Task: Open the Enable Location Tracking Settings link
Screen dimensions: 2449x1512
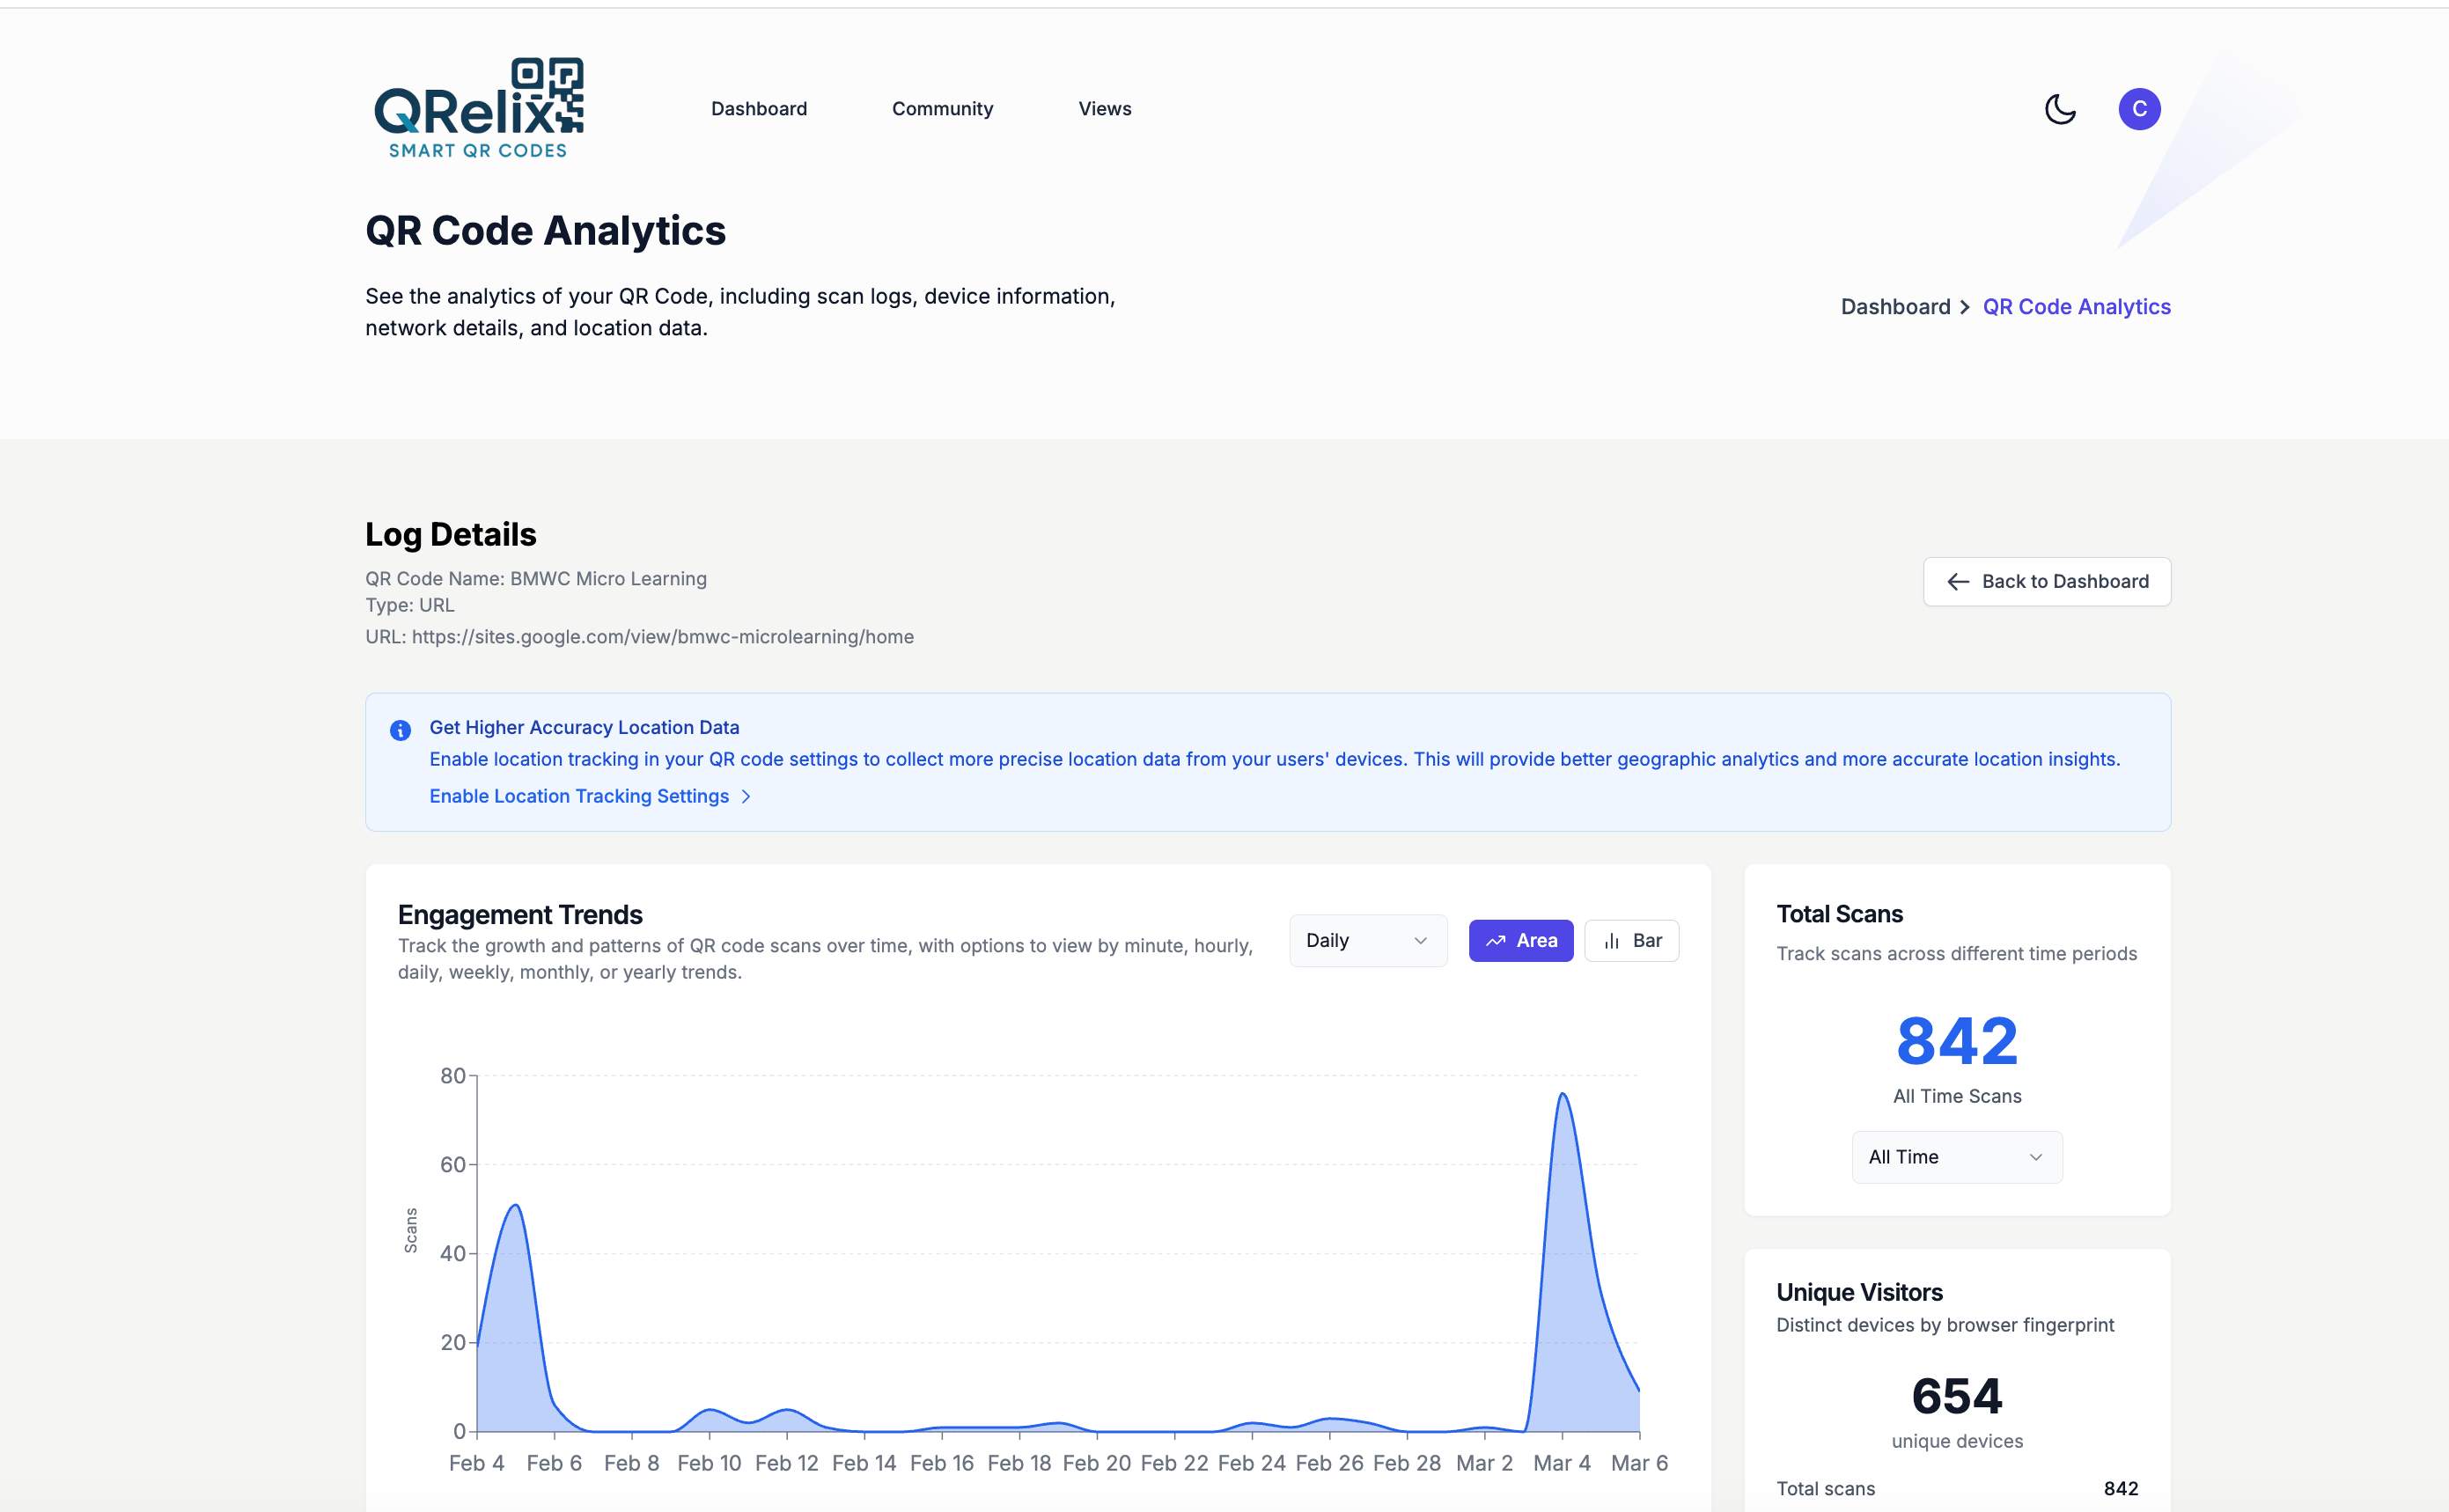Action: click(579, 797)
